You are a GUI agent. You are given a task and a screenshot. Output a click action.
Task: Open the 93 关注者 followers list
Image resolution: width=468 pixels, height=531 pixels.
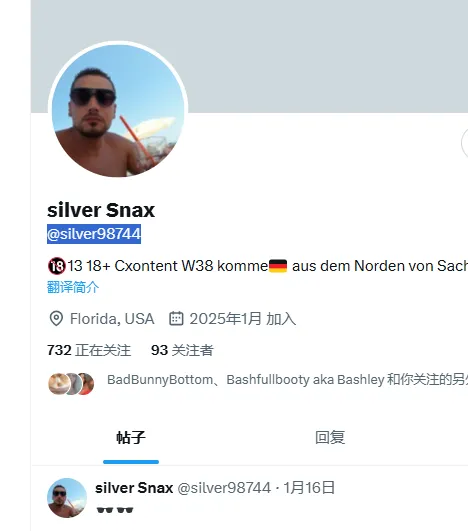point(182,350)
